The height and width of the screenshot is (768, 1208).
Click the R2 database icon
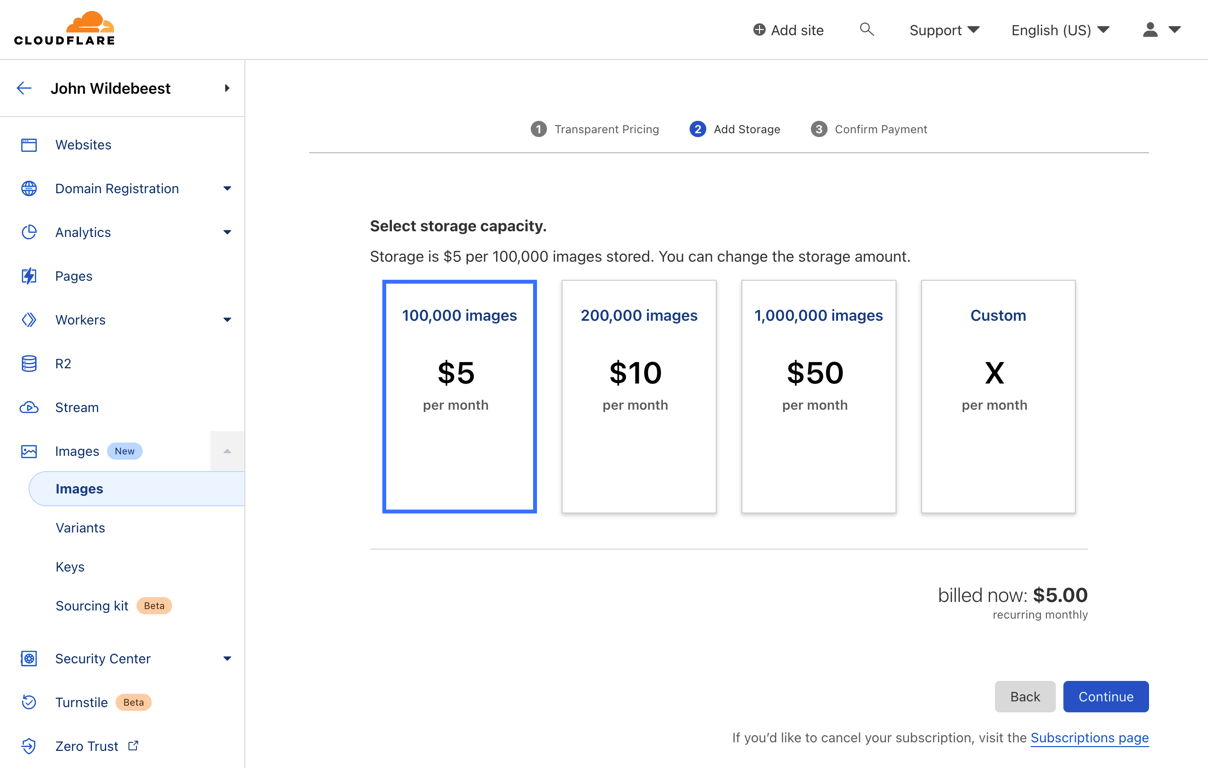(x=29, y=364)
